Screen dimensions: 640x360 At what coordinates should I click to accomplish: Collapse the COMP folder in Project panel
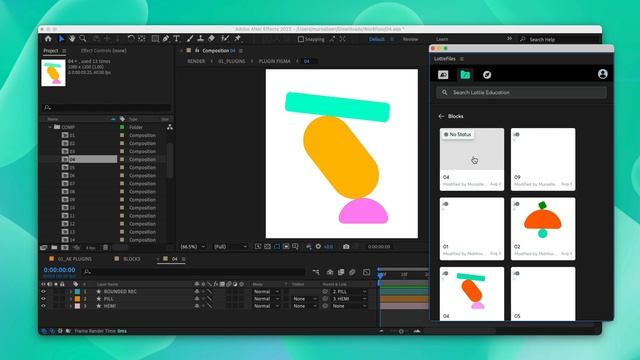[x=50, y=127]
